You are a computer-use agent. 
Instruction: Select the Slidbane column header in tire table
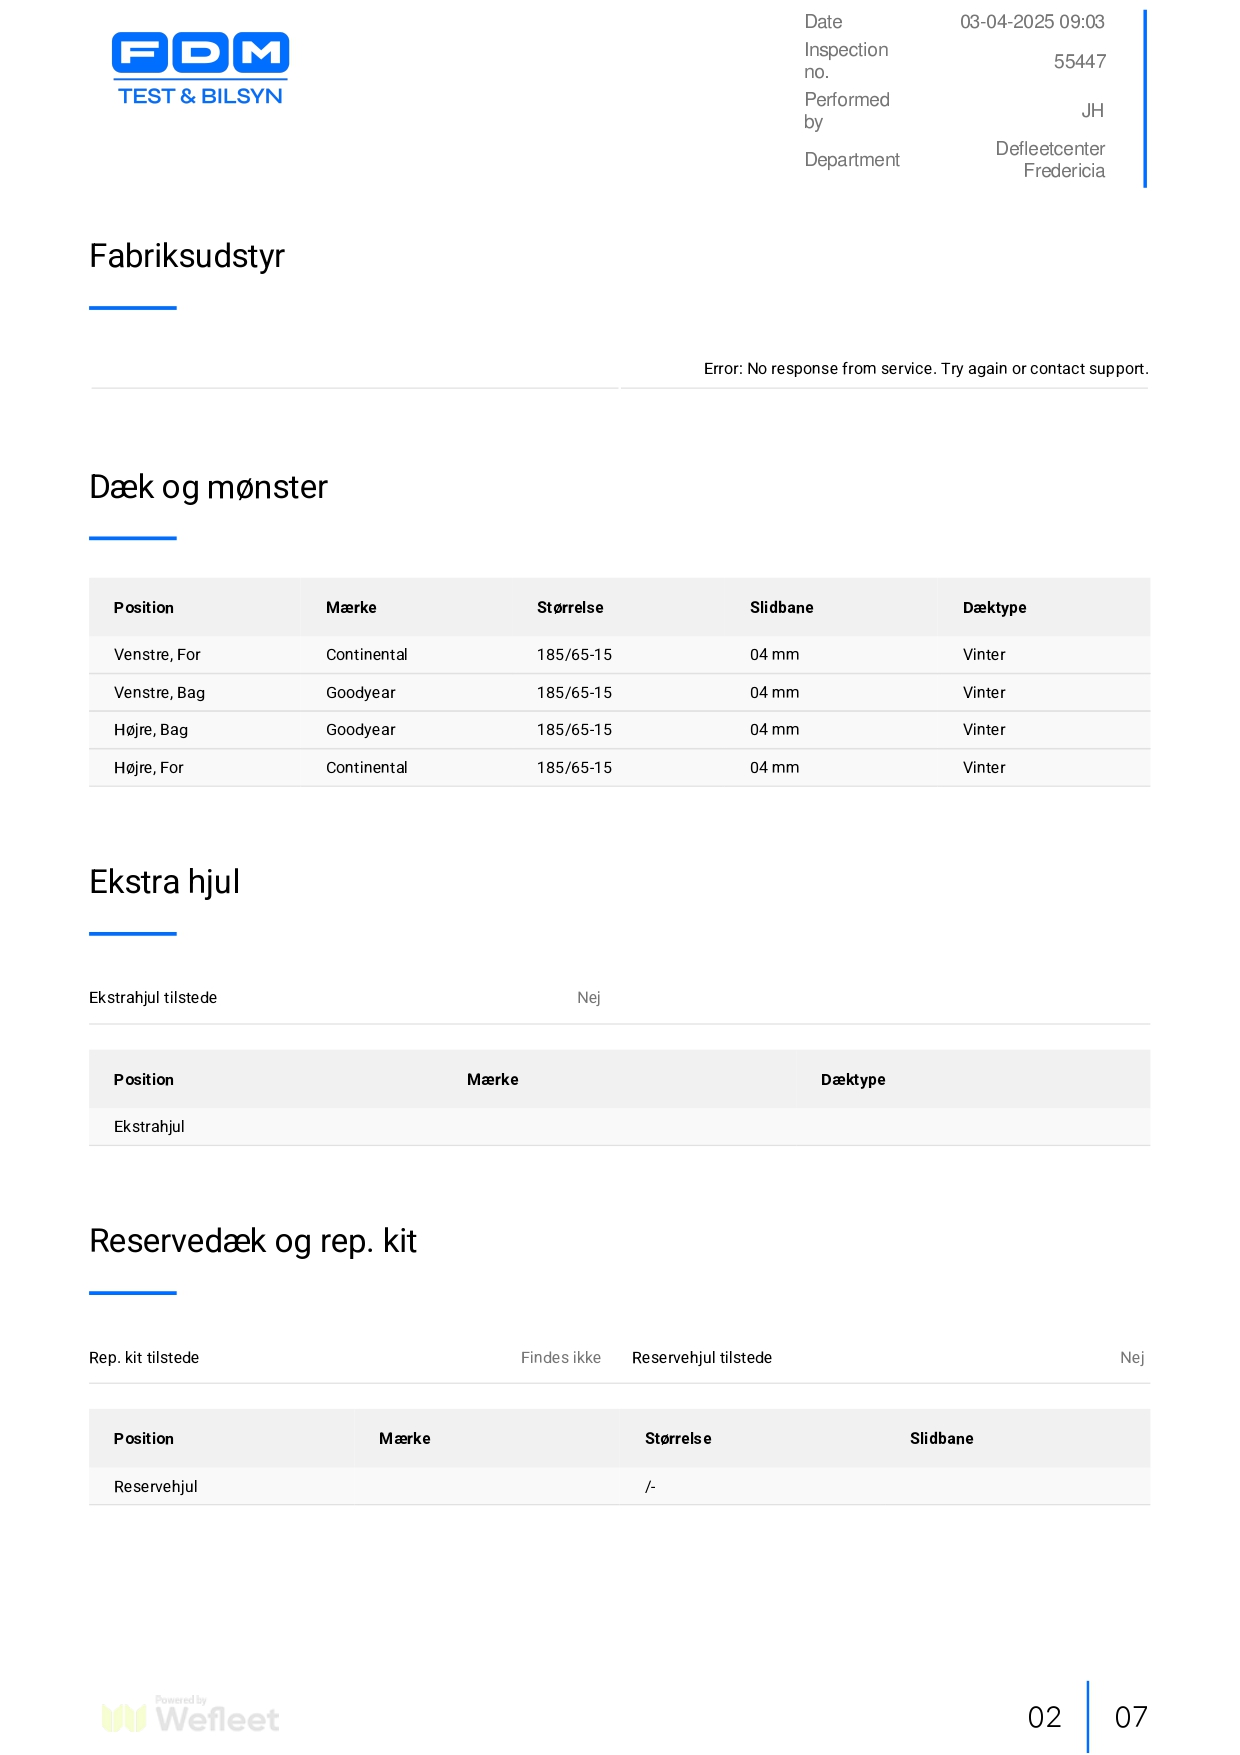point(781,608)
